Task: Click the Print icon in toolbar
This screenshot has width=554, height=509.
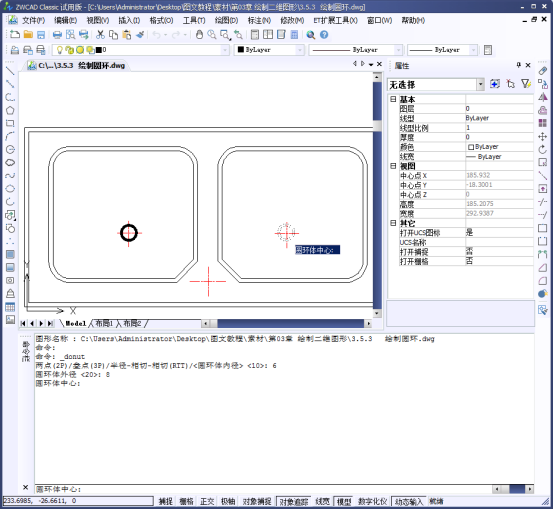Action: (x=57, y=35)
